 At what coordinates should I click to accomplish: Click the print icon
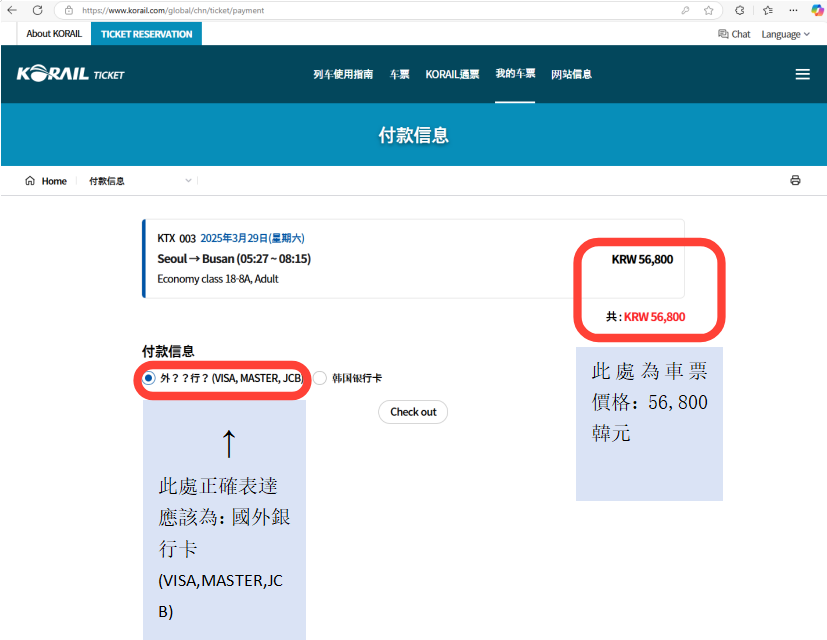click(795, 181)
